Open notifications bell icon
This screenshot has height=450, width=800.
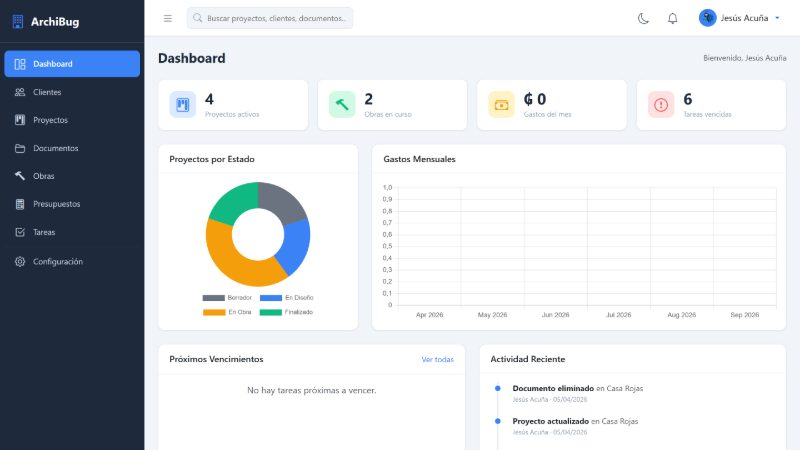coord(673,18)
